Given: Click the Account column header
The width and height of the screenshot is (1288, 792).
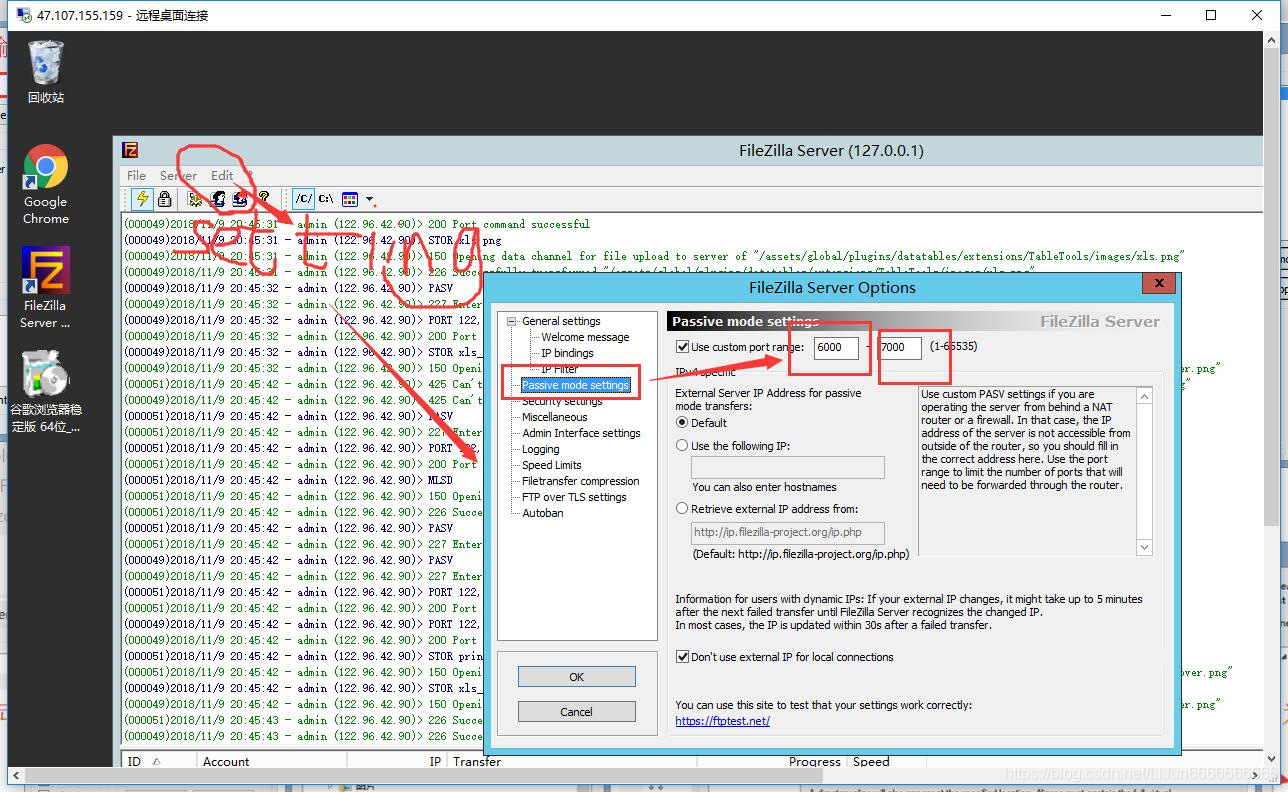Looking at the screenshot, I should (271, 761).
